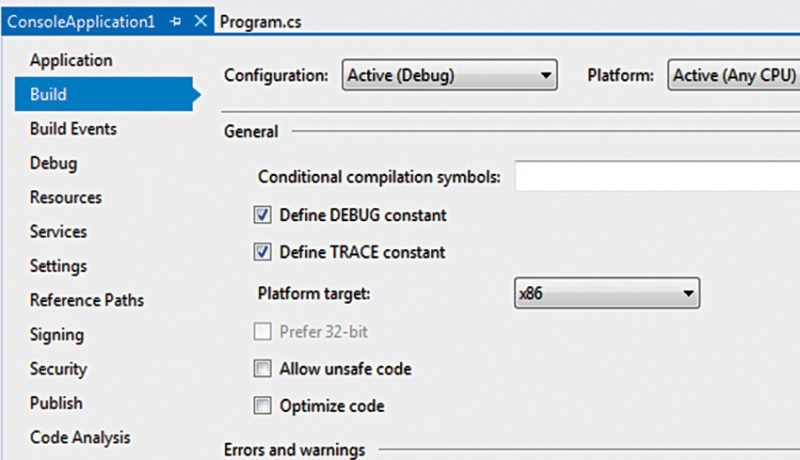Screen dimensions: 800x460
Task: Select the Build Events page
Action: 73,129
